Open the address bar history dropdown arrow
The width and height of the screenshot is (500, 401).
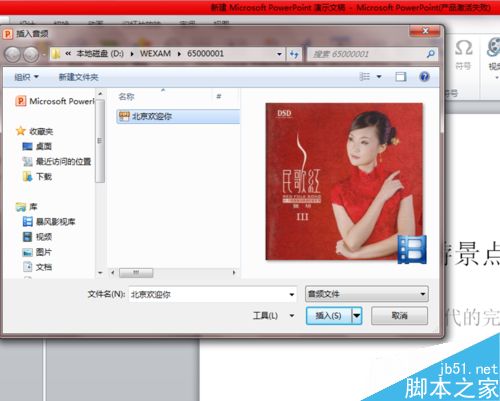pos(279,54)
